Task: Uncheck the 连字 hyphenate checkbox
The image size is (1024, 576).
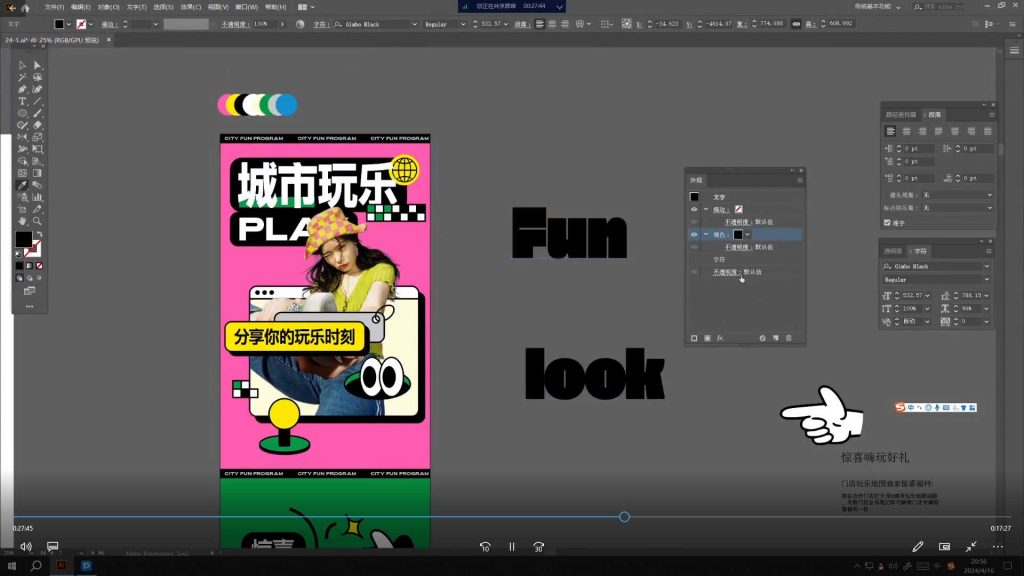Action: click(887, 222)
